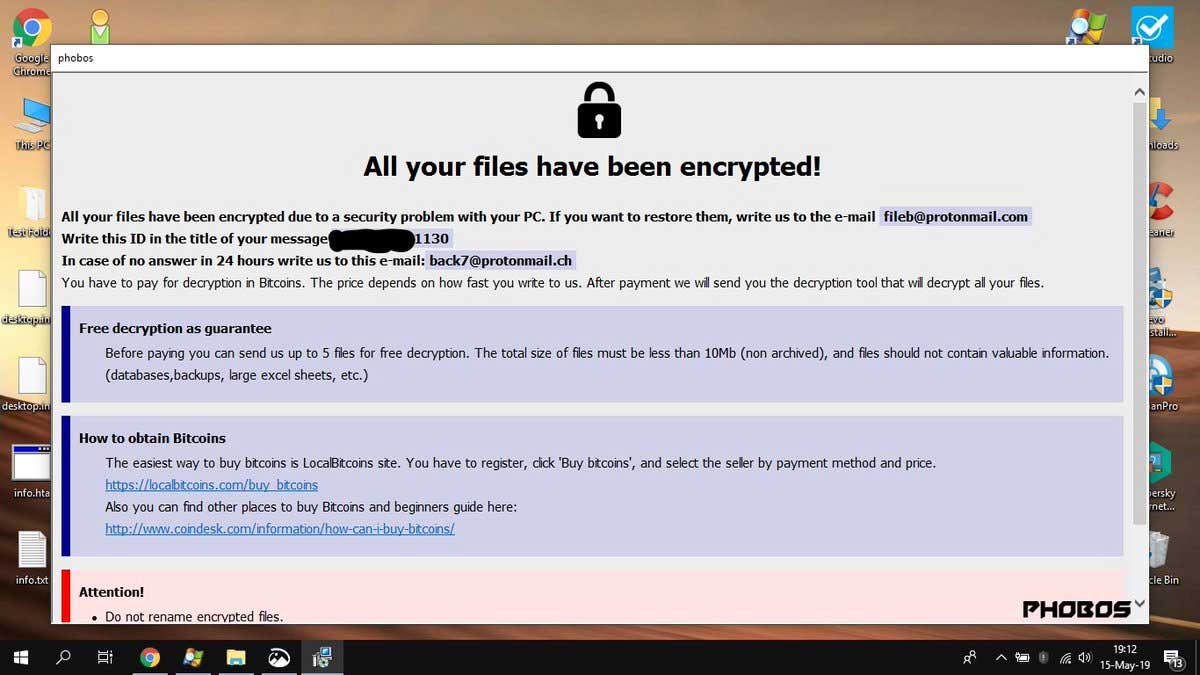Open info.hta file on desktop
The height and width of the screenshot is (675, 1200).
pos(32,471)
